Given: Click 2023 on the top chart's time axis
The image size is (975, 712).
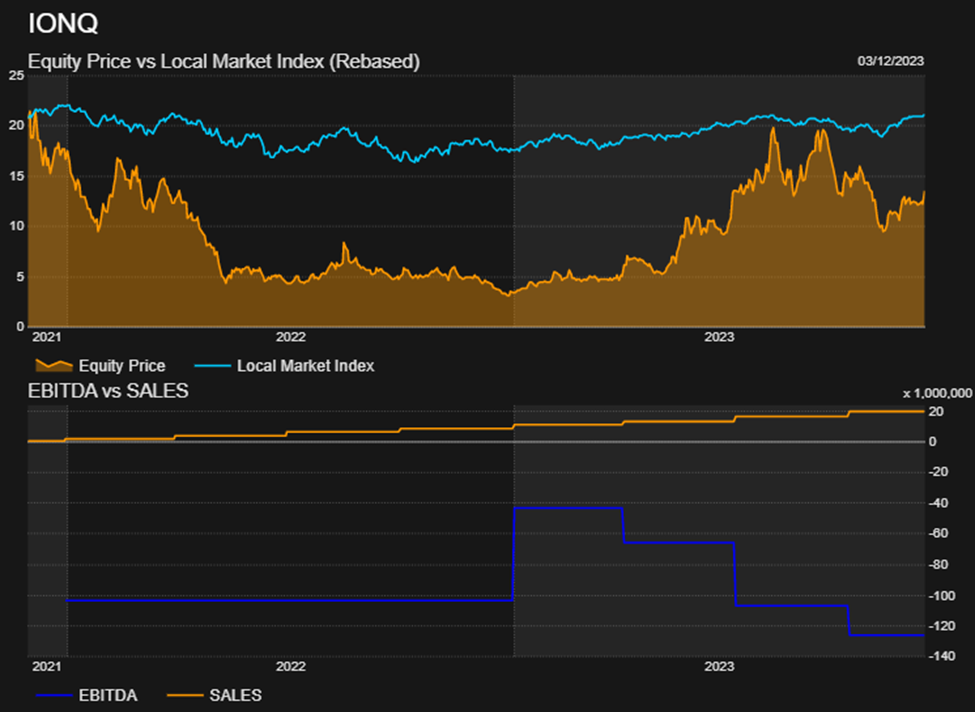Looking at the screenshot, I should (x=719, y=337).
